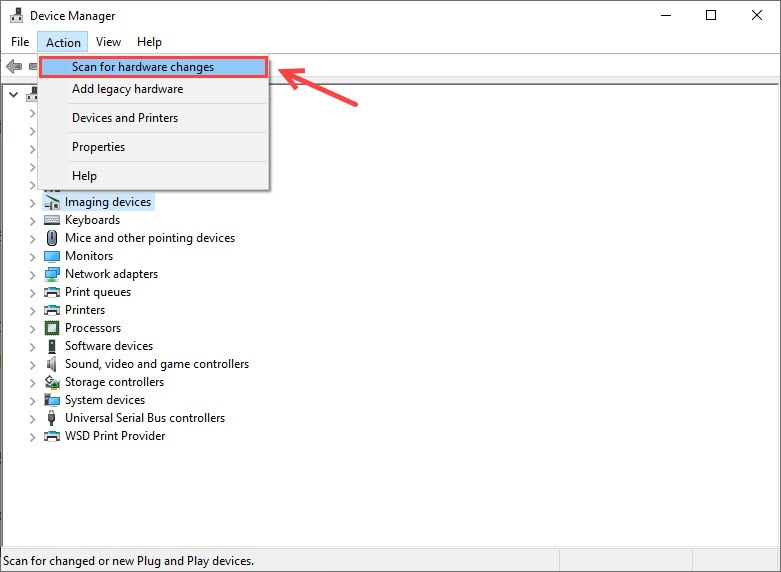Image resolution: width=781 pixels, height=572 pixels.
Task: Click the speaker icon for Sound controllers
Action: [52, 364]
